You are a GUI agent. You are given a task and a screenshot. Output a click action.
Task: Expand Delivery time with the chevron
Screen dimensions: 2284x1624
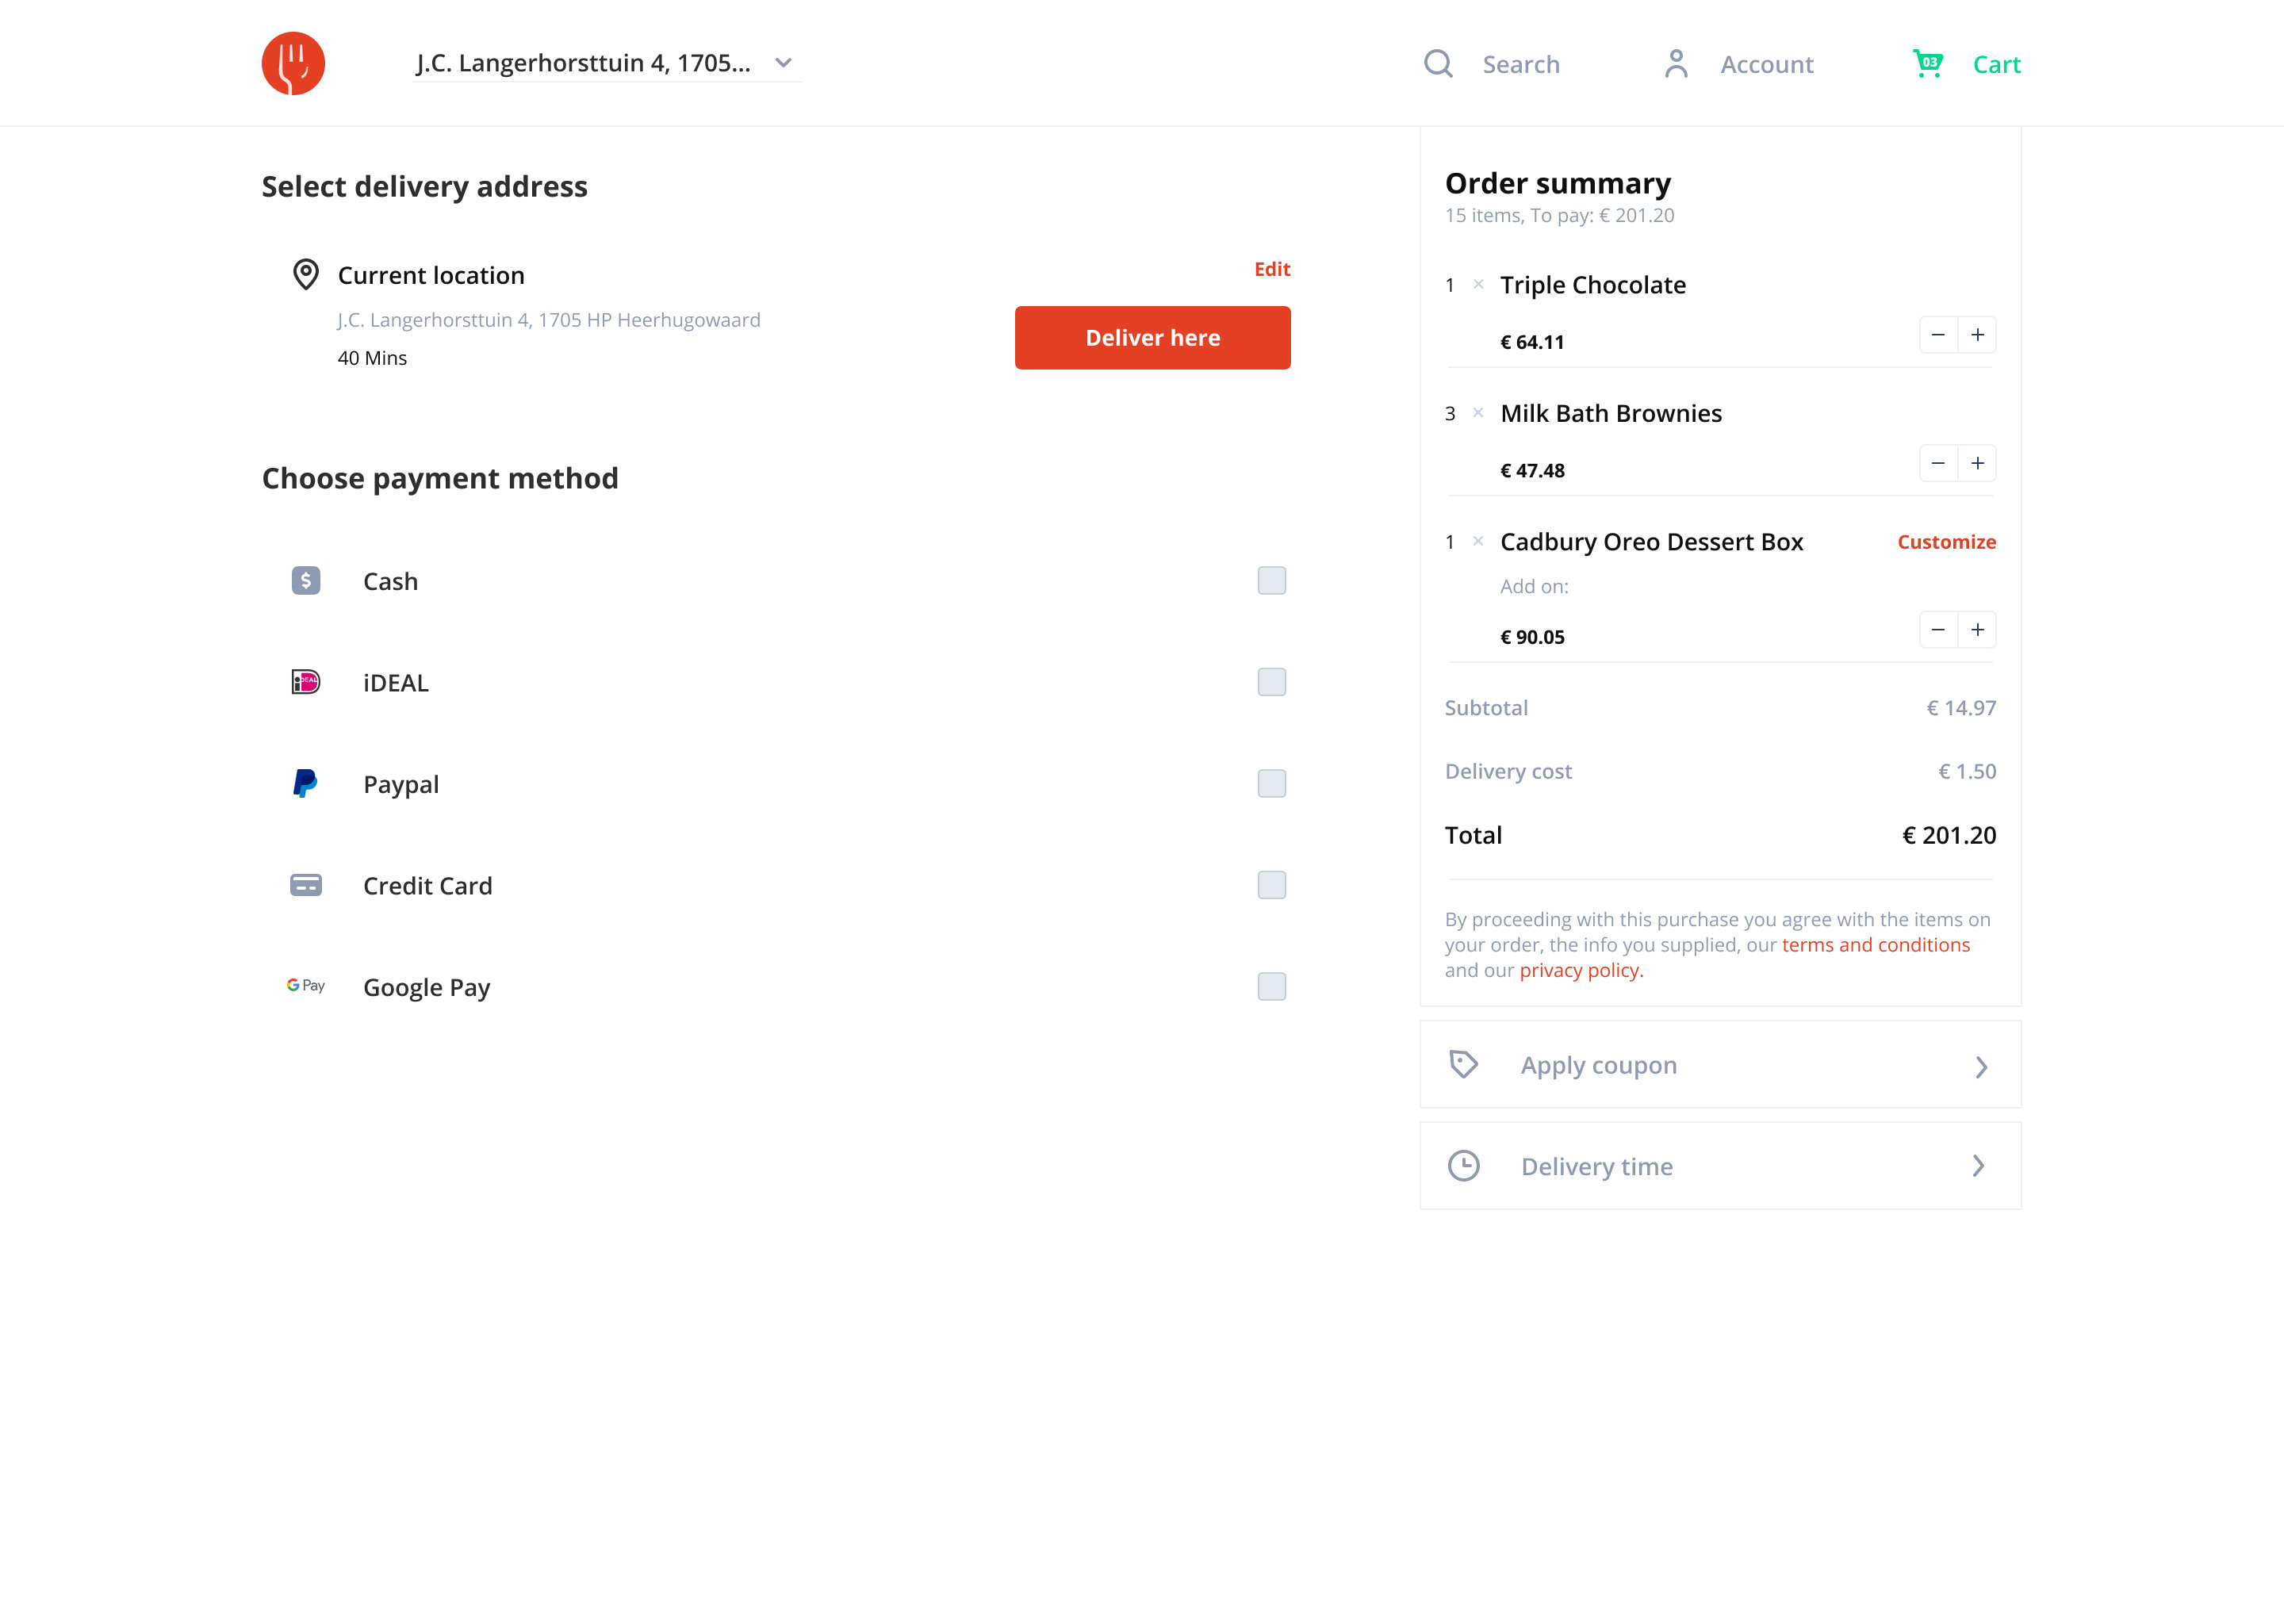pos(1977,1166)
